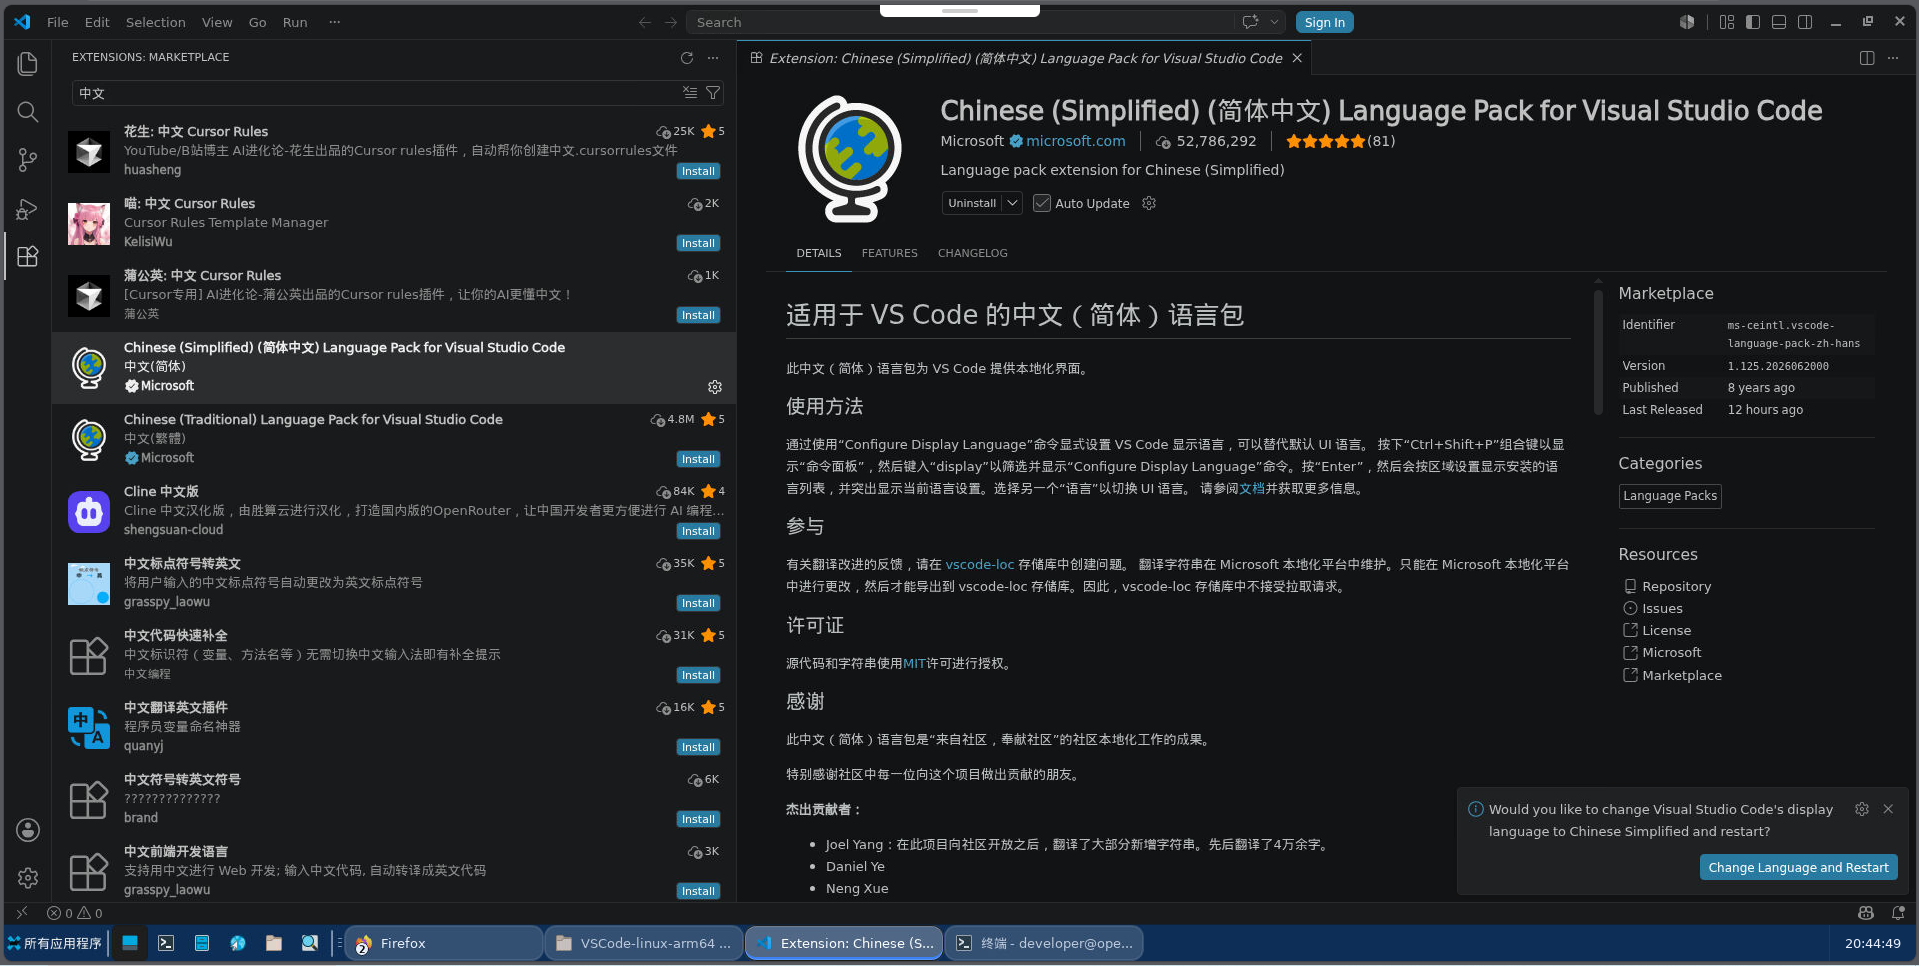Split the editor to the right
1919x966 pixels.
(1867, 58)
